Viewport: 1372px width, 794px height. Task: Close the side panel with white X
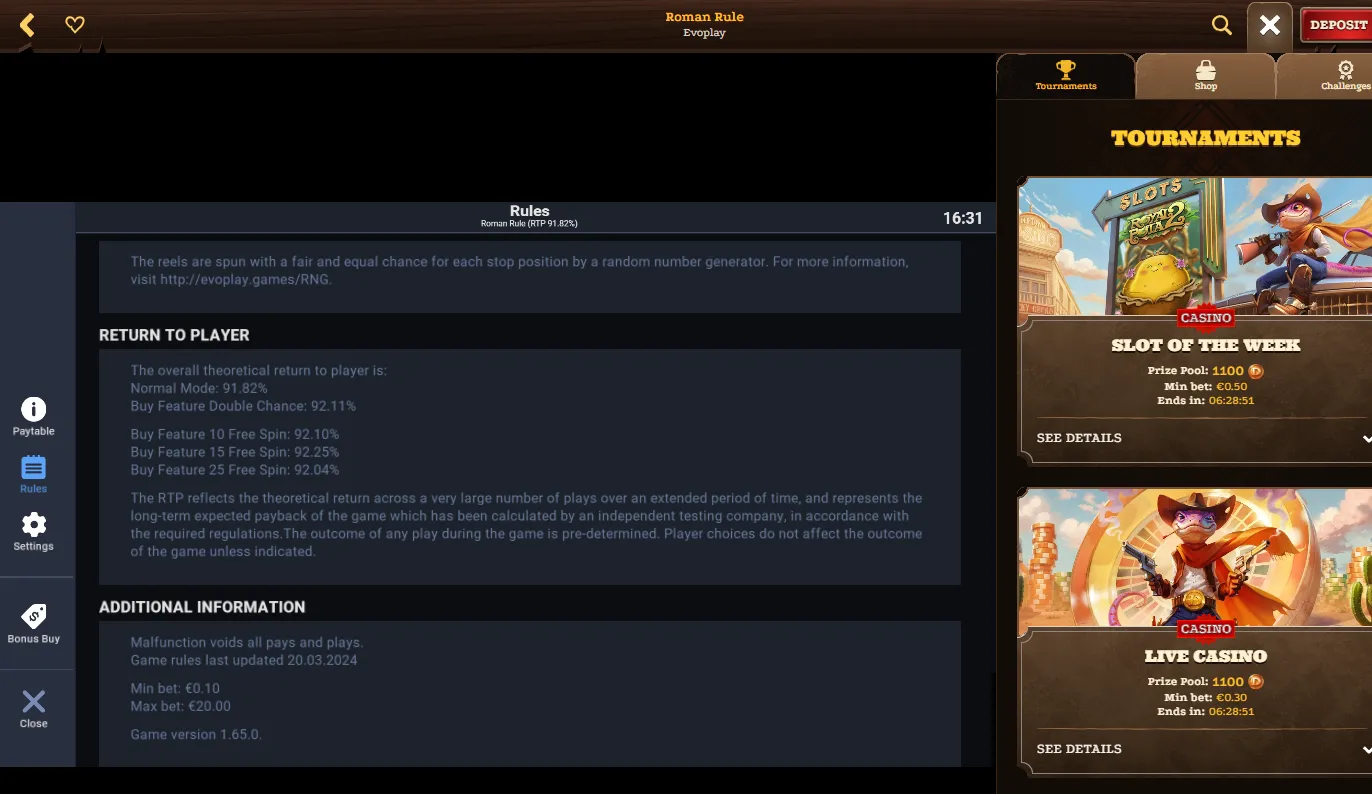(x=1270, y=25)
